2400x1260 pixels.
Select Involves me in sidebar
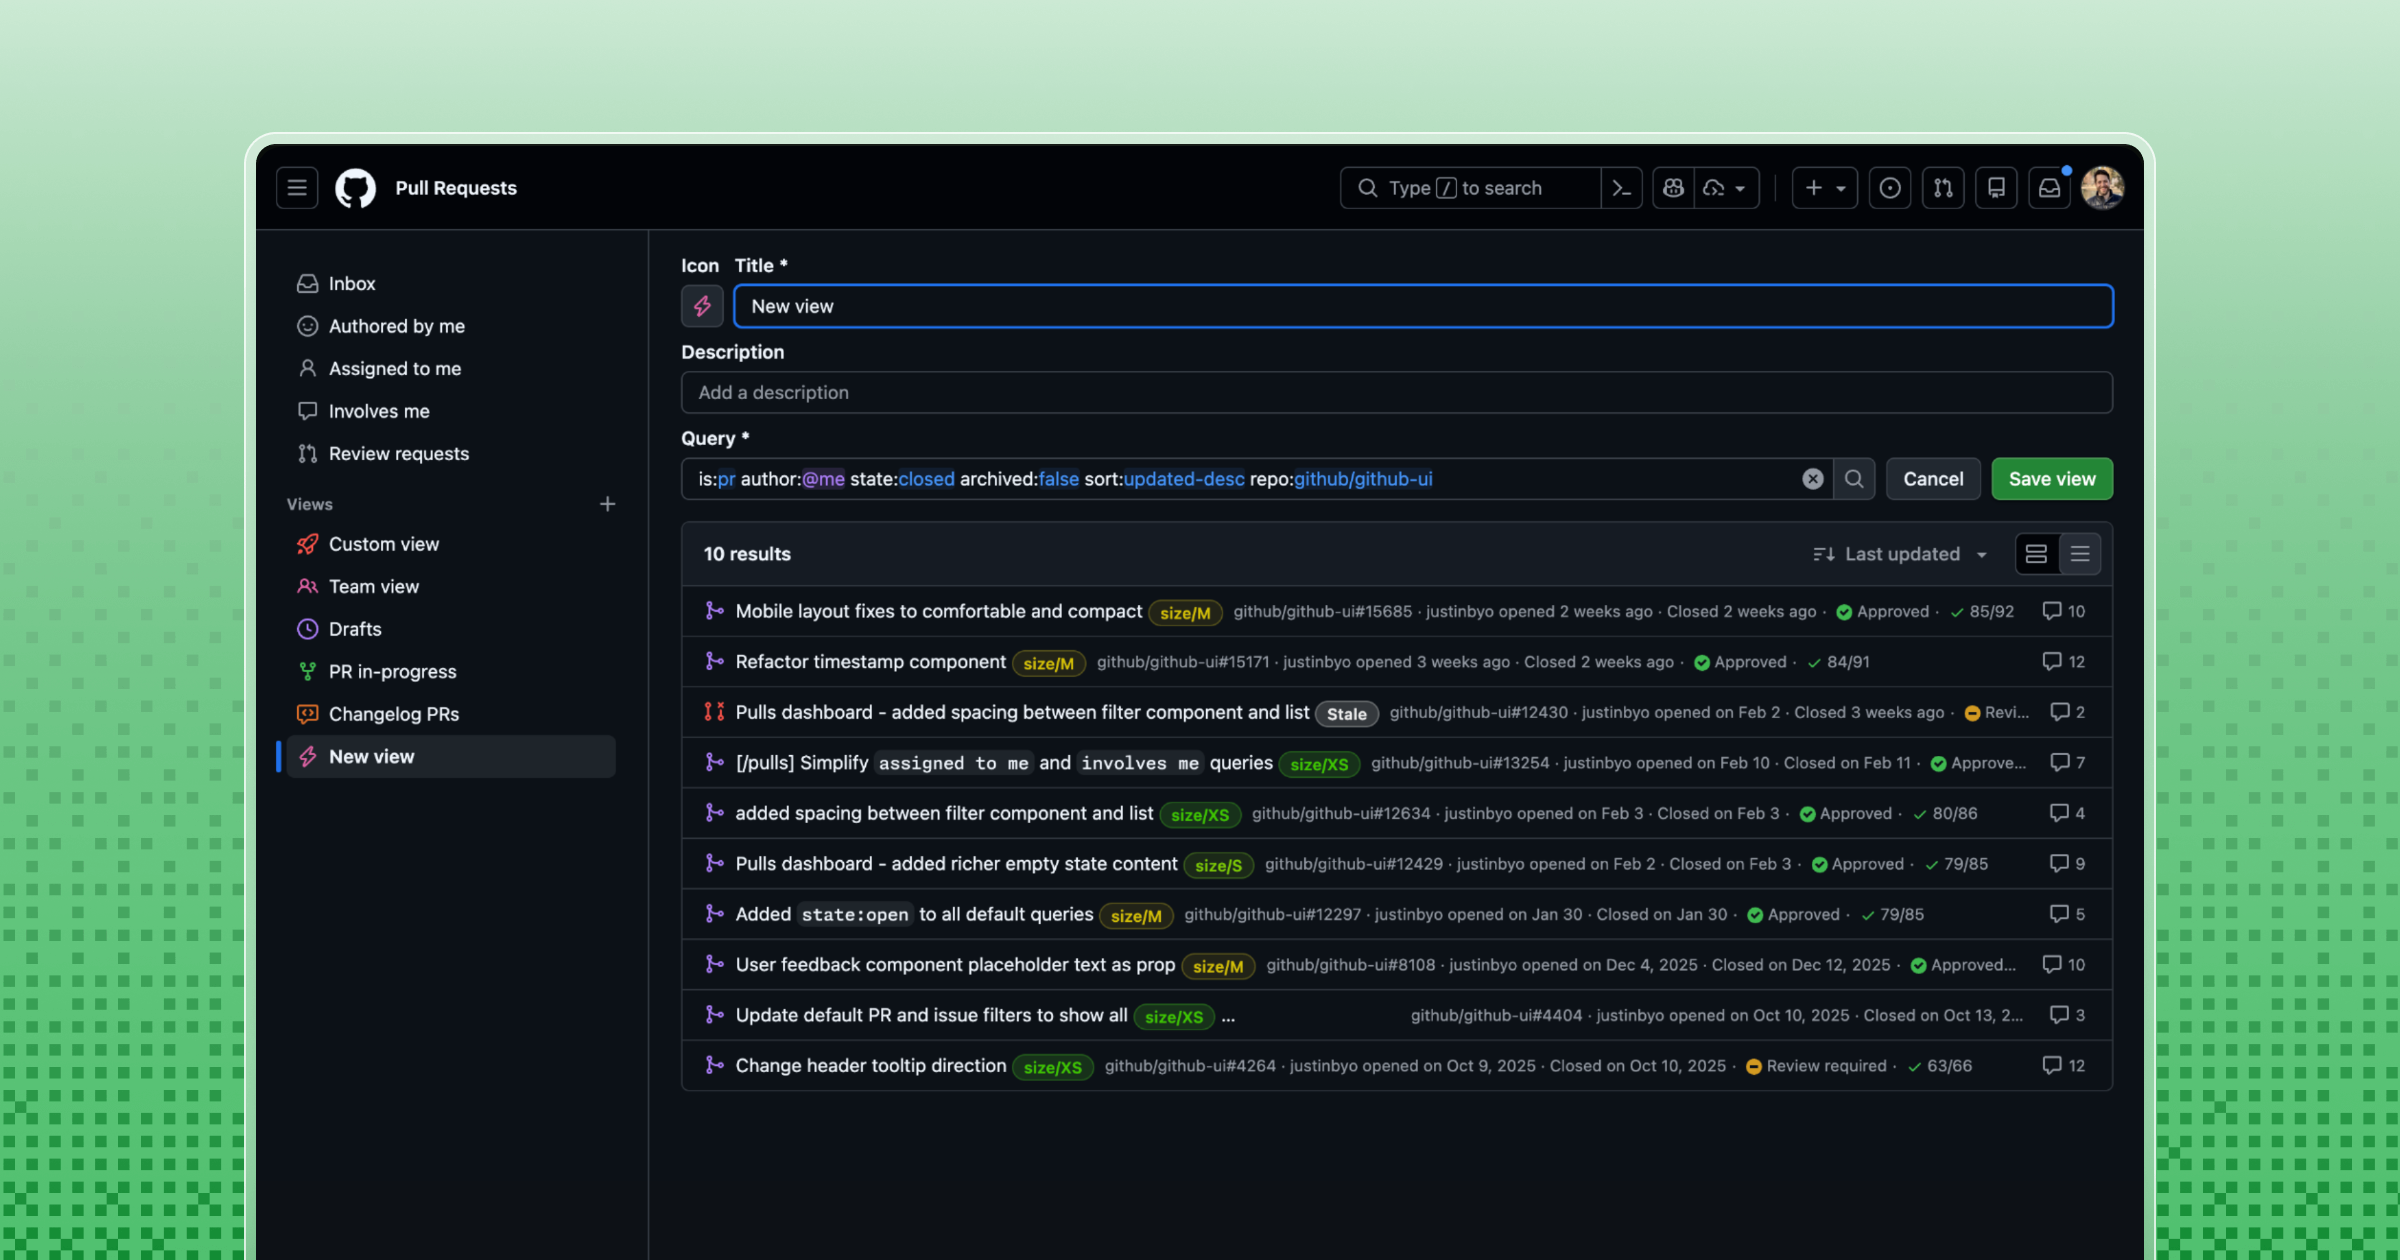pos(451,411)
